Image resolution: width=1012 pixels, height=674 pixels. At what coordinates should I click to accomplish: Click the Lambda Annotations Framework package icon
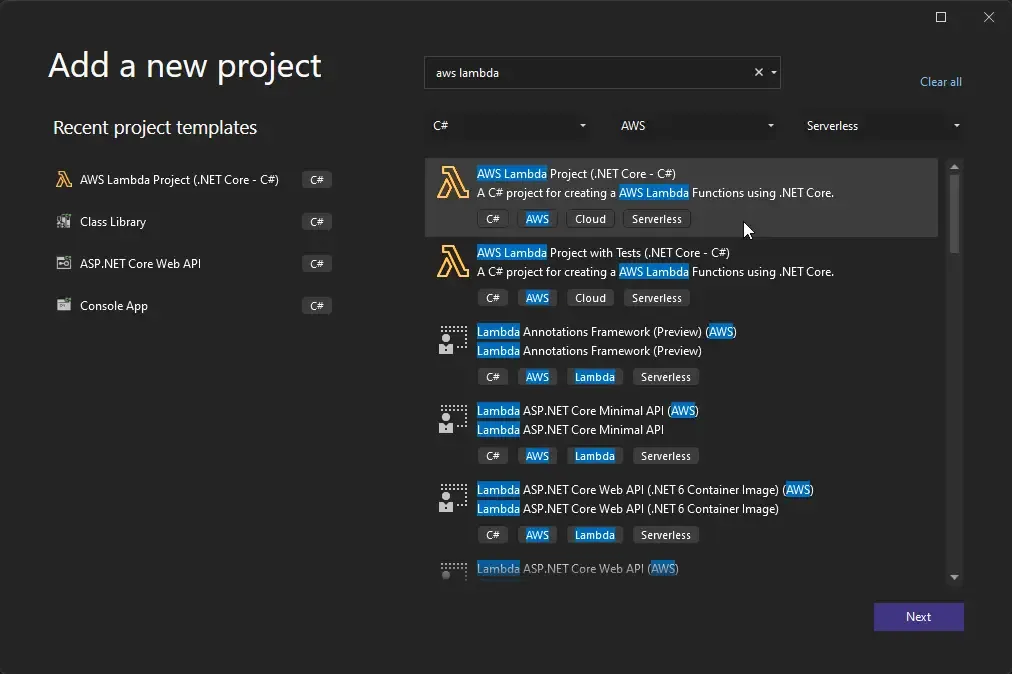[x=452, y=341]
